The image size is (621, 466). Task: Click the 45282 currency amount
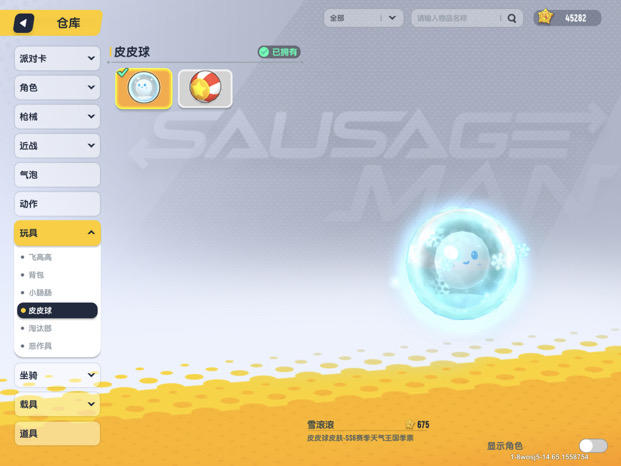coord(575,18)
